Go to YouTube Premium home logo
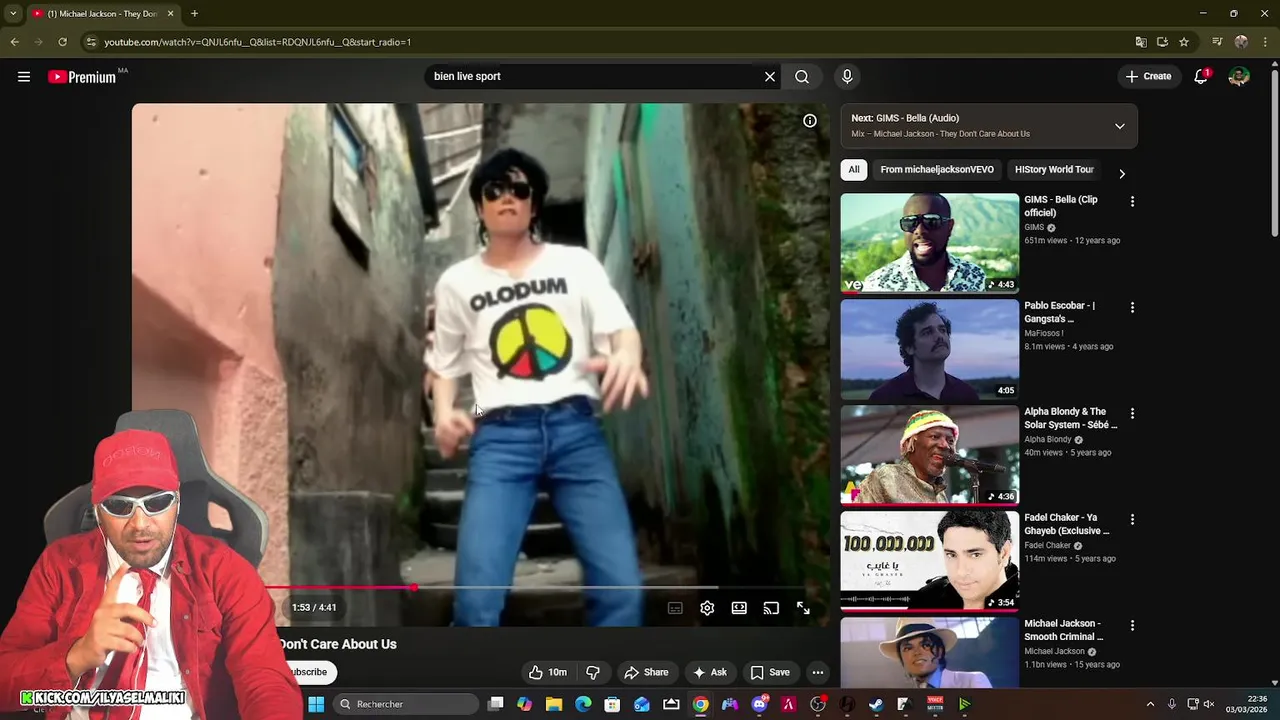The height and width of the screenshot is (720, 1280). [x=82, y=77]
